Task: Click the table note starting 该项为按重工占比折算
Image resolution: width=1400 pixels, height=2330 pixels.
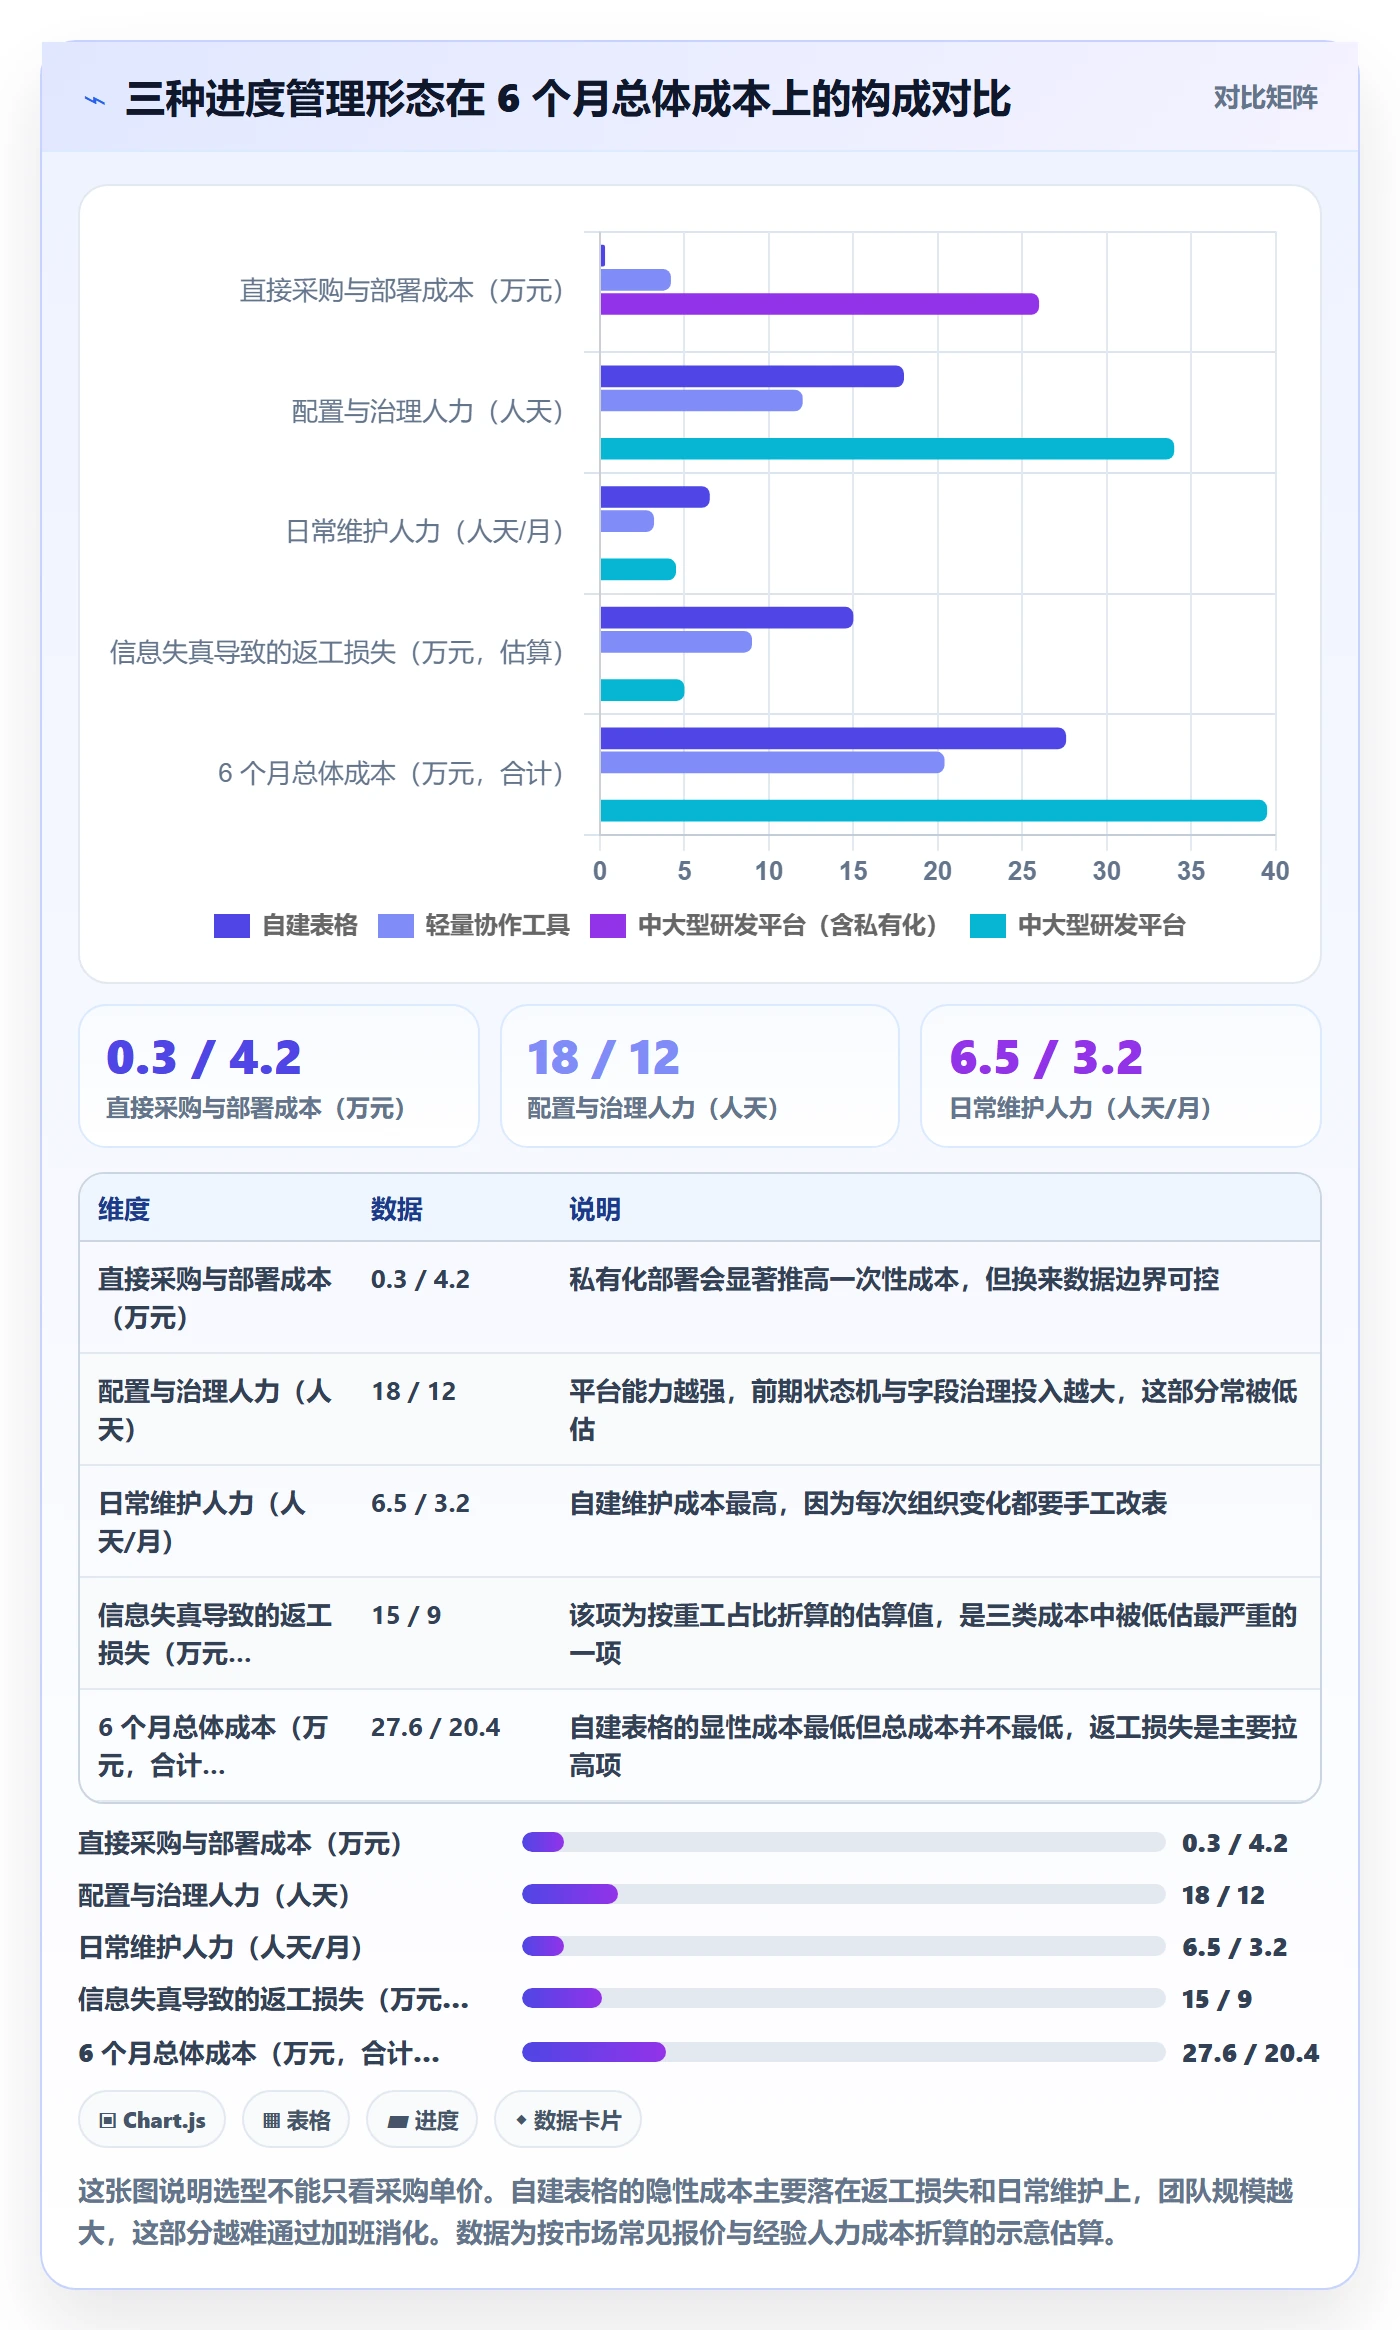Action: point(934,1634)
